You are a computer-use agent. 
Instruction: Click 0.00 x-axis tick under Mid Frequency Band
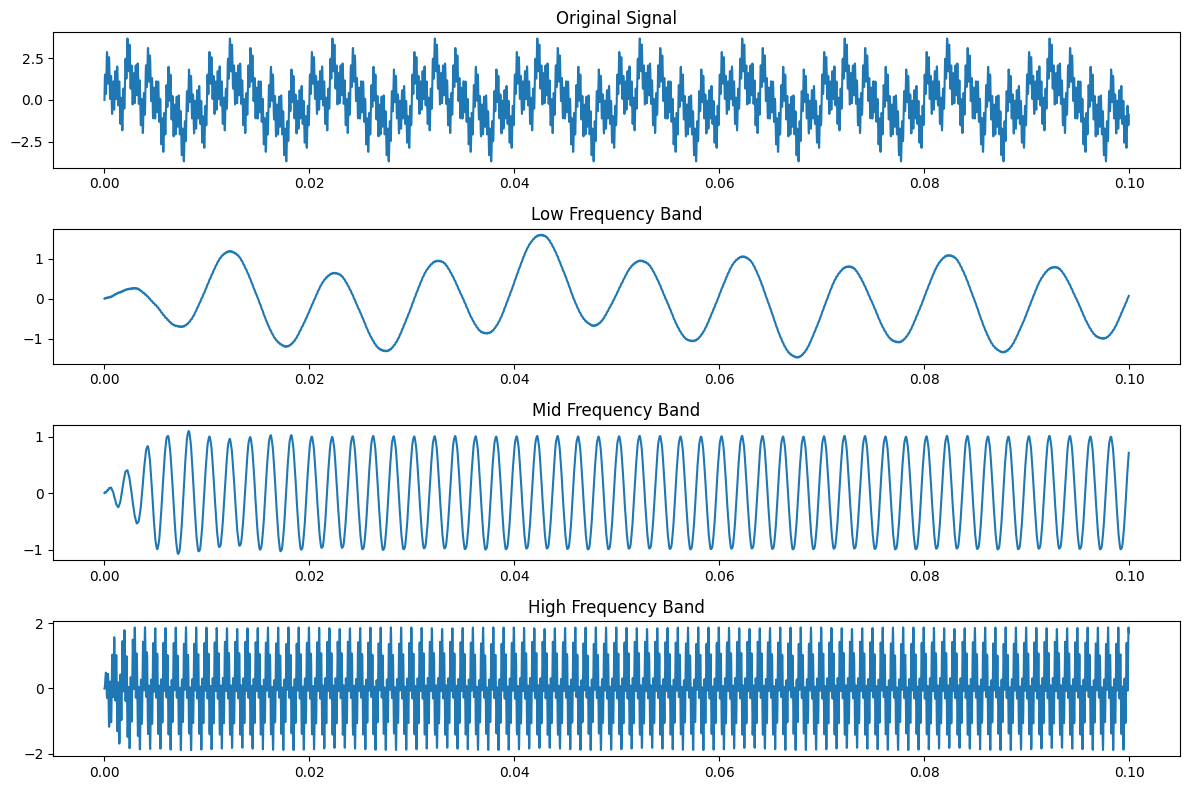[104, 577]
